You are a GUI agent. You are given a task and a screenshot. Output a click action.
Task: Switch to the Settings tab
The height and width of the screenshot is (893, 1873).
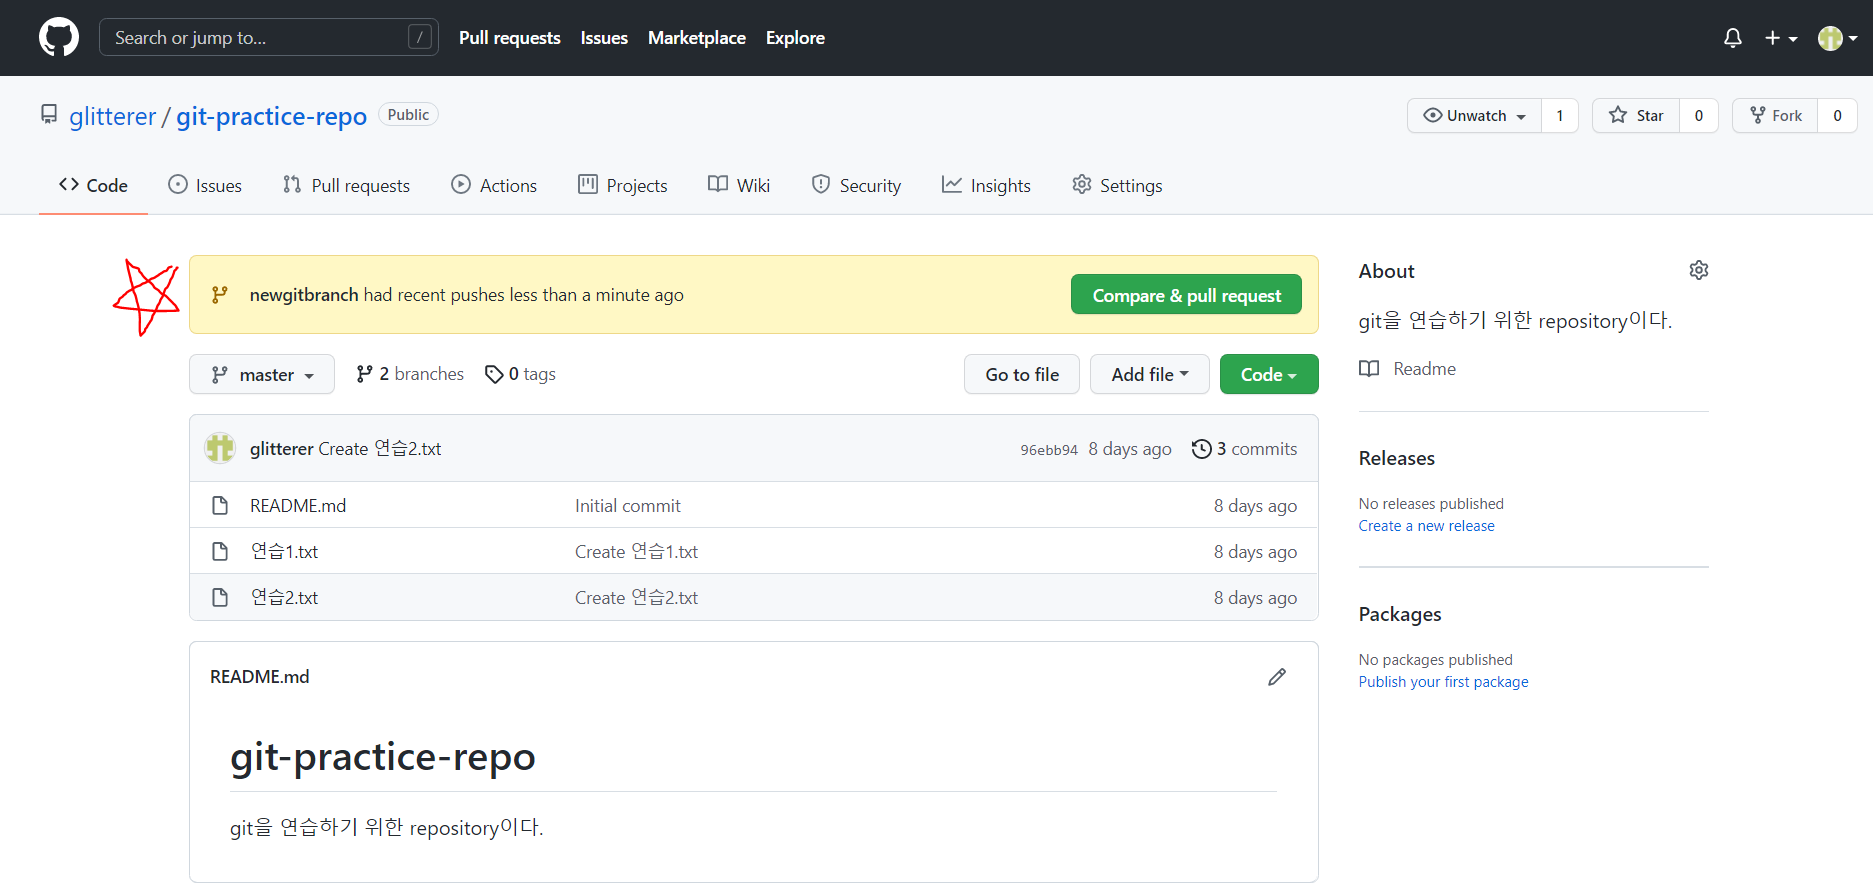tap(1117, 185)
